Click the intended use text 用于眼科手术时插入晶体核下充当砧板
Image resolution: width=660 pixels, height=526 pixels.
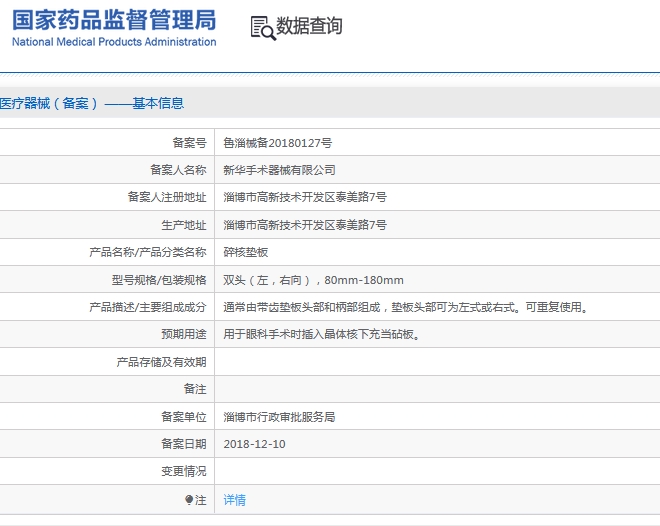[x=322, y=335]
